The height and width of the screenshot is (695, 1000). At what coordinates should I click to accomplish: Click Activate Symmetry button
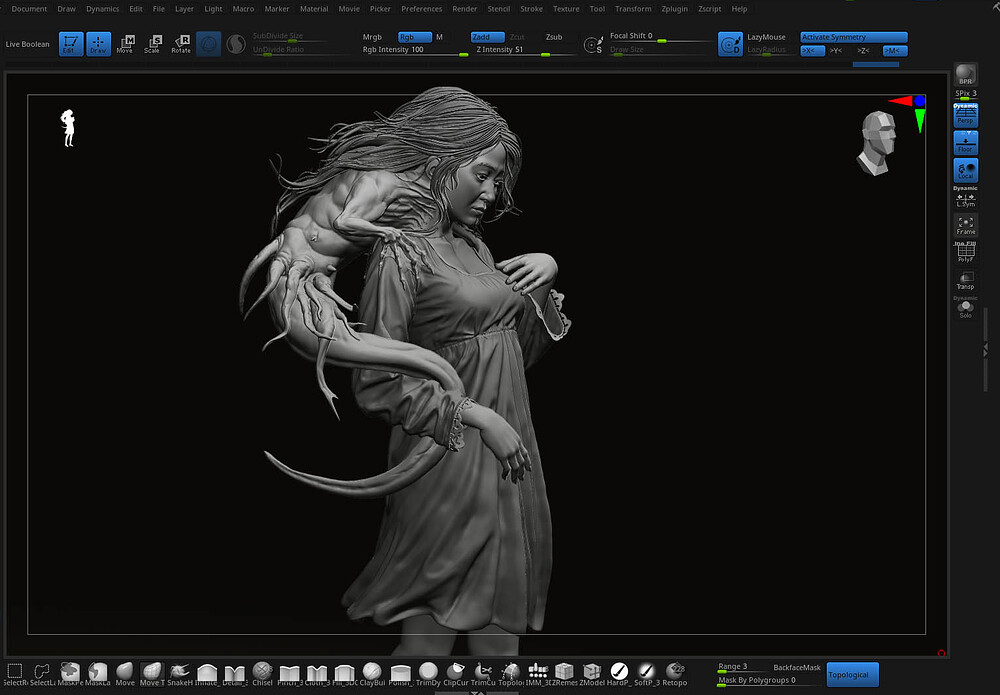point(853,37)
